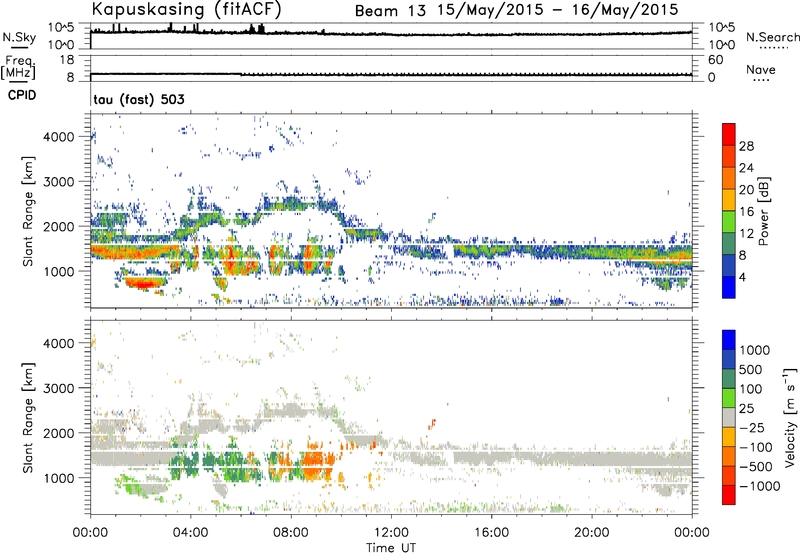Click the '4' tick on power color bar
This screenshot has height=554, width=800.
[742, 277]
